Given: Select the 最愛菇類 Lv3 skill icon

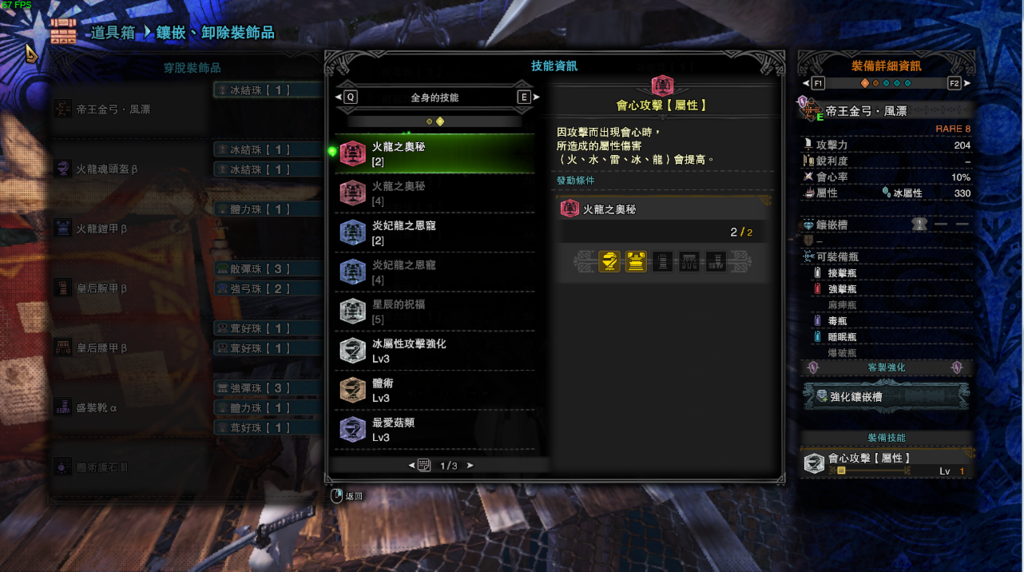Looking at the screenshot, I should coord(353,430).
